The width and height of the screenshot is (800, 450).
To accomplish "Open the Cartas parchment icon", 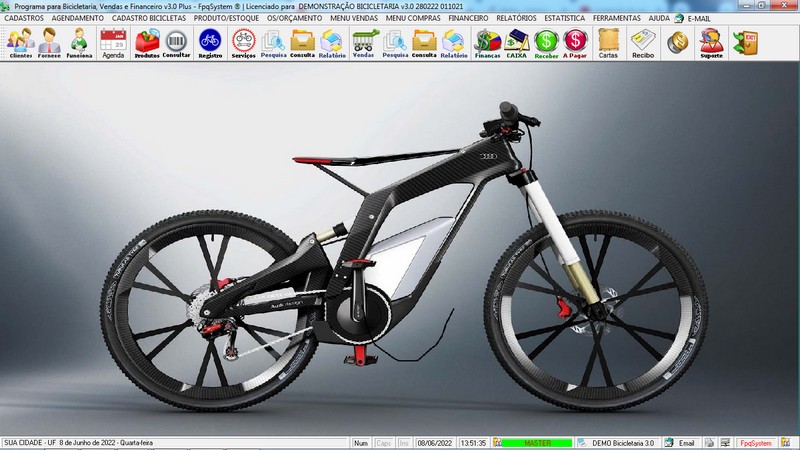I will click(x=608, y=43).
